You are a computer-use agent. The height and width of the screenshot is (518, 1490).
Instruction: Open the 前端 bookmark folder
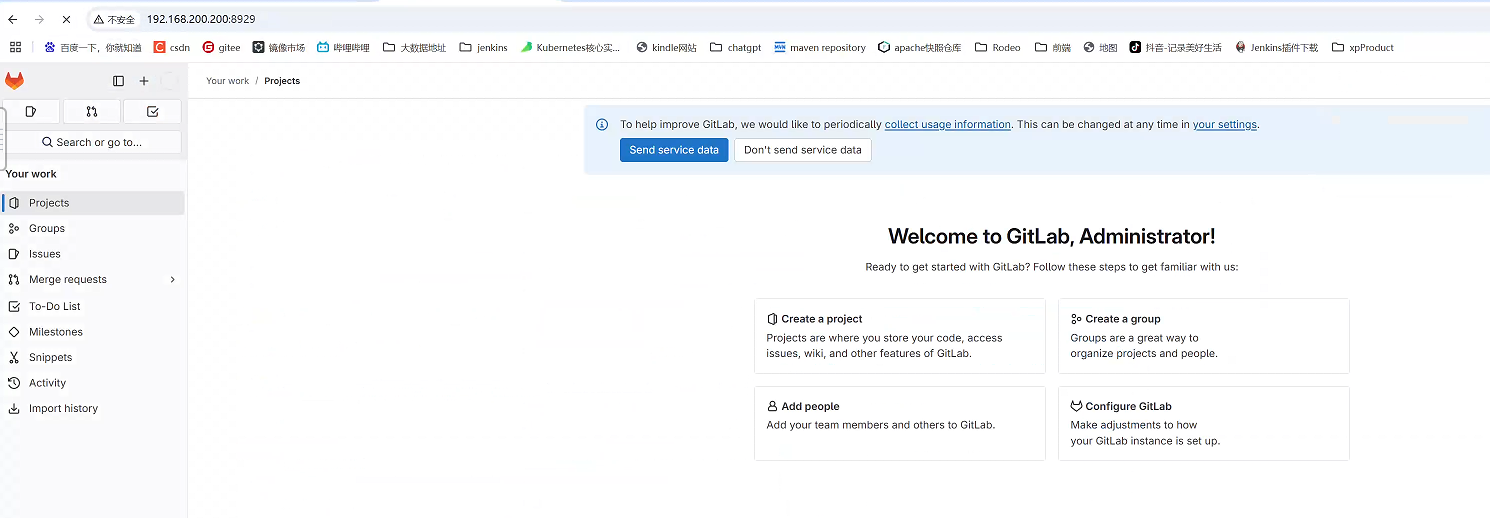tap(1053, 47)
